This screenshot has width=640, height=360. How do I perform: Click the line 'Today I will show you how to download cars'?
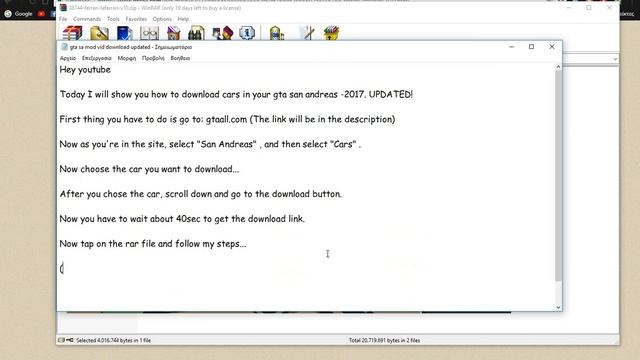[236, 94]
